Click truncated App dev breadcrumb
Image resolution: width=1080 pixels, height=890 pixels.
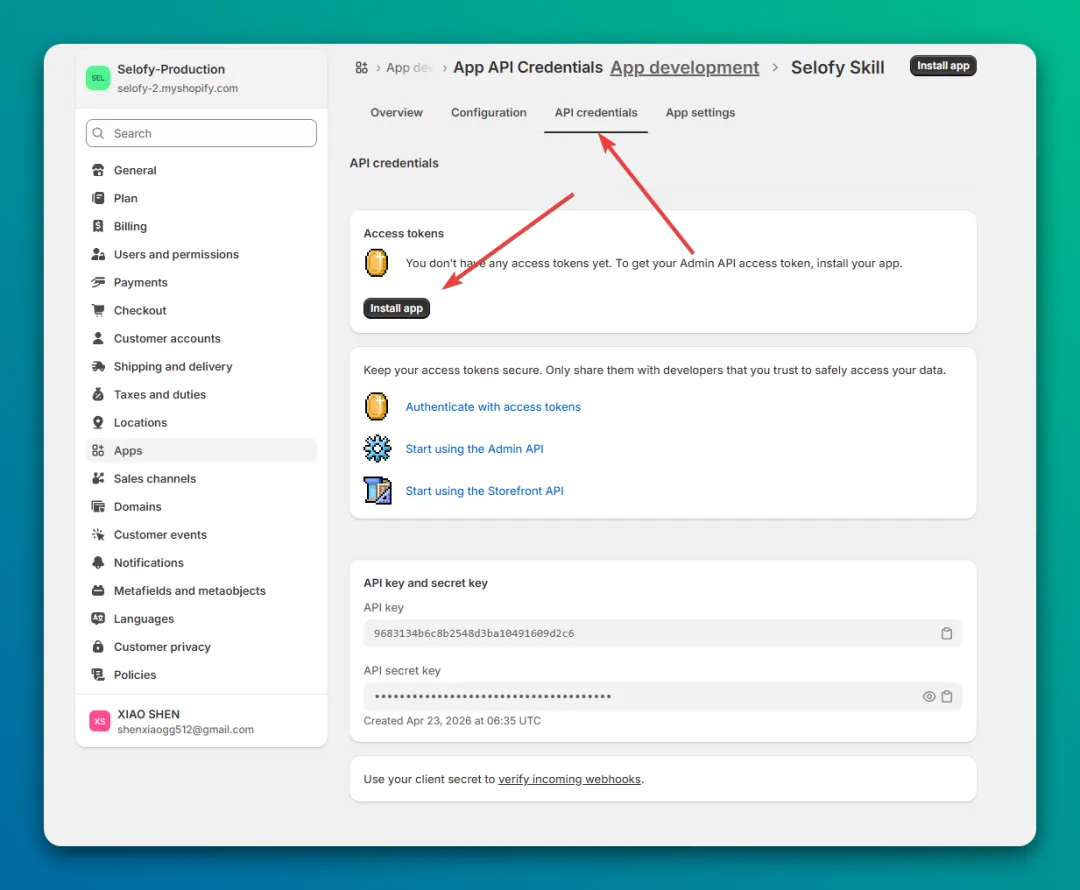409,68
